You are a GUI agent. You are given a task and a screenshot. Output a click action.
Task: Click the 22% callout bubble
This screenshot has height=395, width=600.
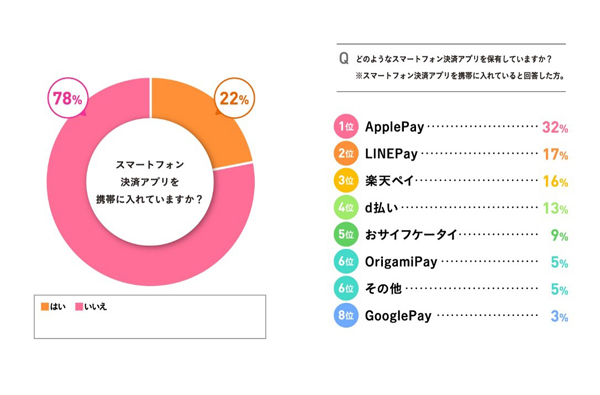click(234, 98)
